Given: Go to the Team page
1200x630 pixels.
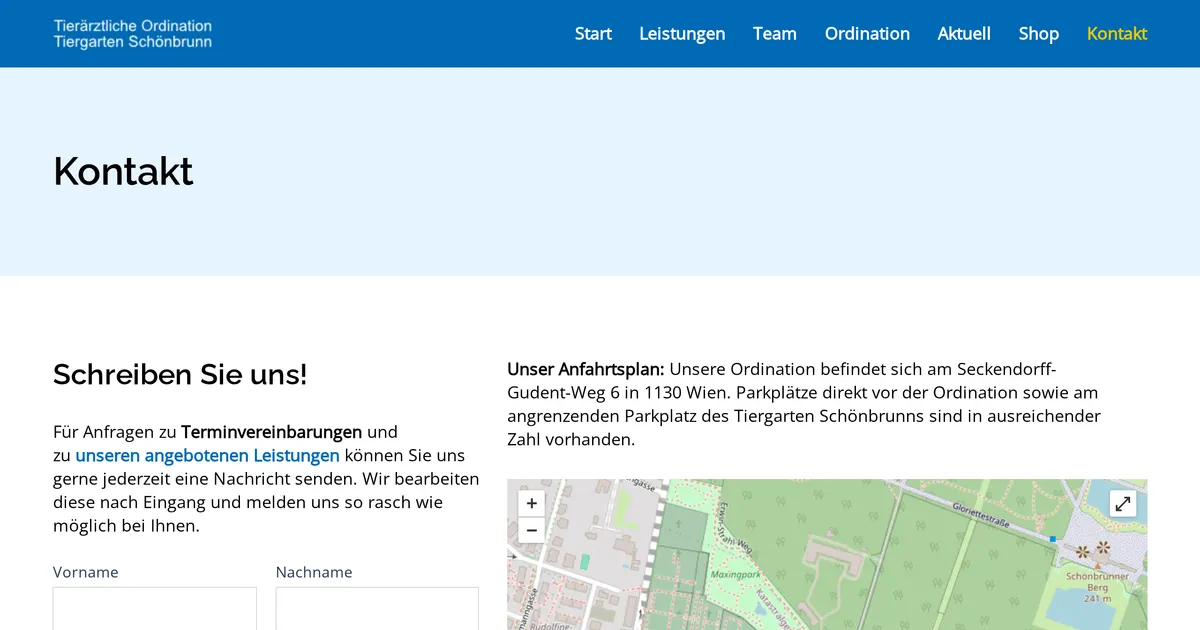Looking at the screenshot, I should click(x=774, y=34).
